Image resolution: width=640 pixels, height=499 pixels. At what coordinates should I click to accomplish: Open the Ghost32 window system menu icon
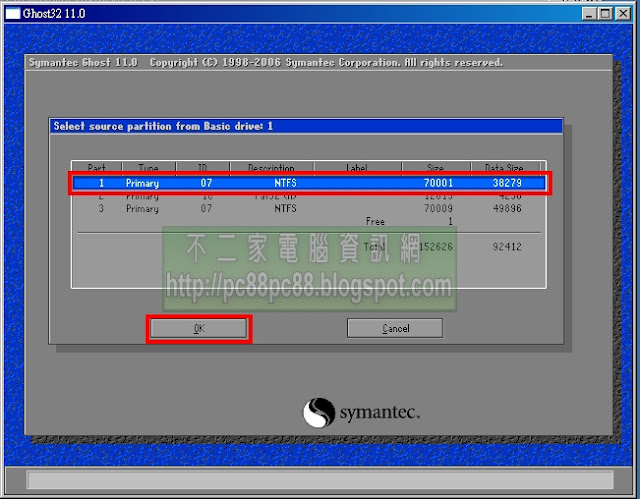pyautogui.click(x=13, y=13)
